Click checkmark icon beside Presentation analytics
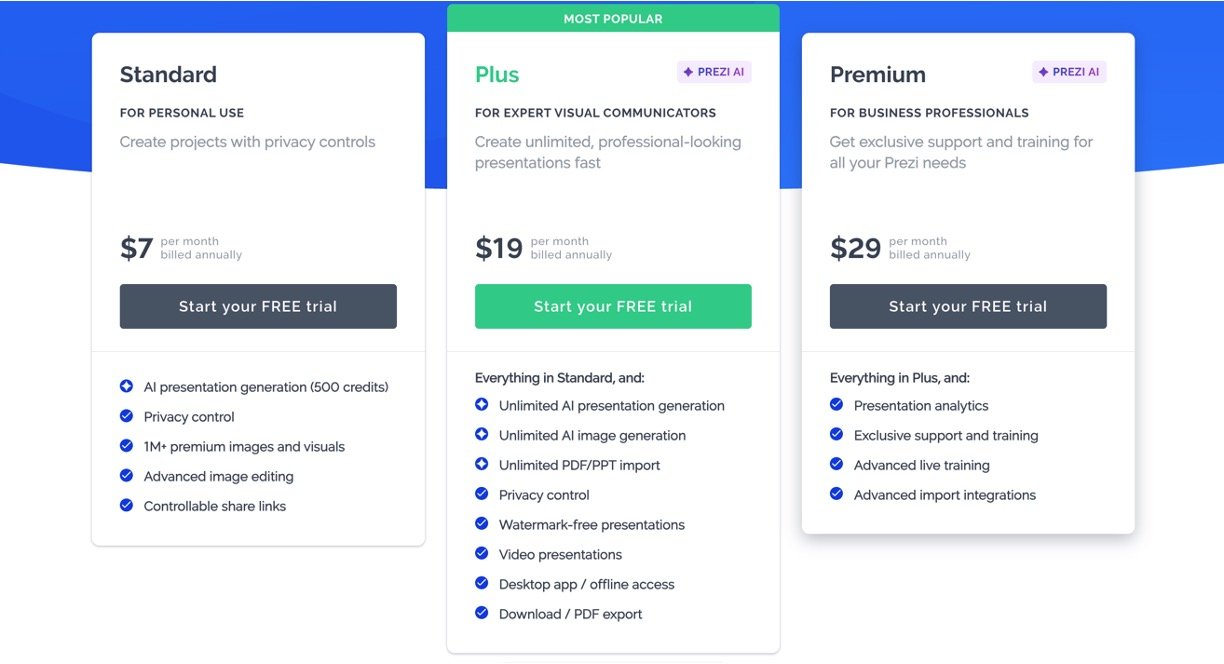 (836, 405)
